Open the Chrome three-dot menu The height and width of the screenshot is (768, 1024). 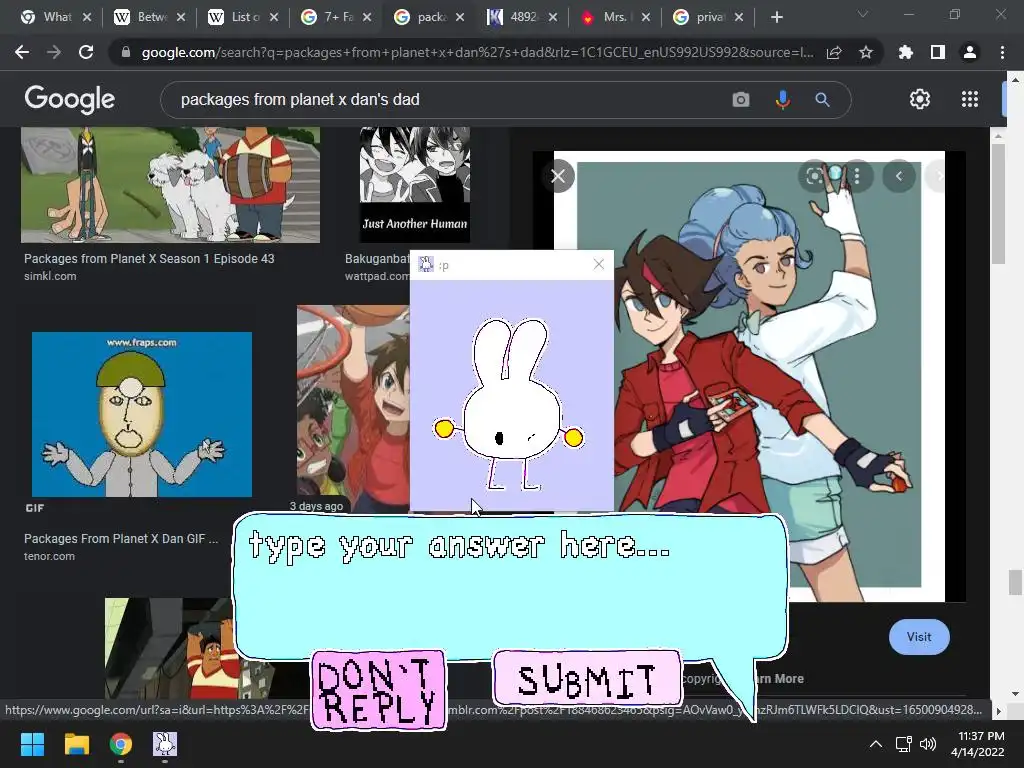(x=1002, y=52)
